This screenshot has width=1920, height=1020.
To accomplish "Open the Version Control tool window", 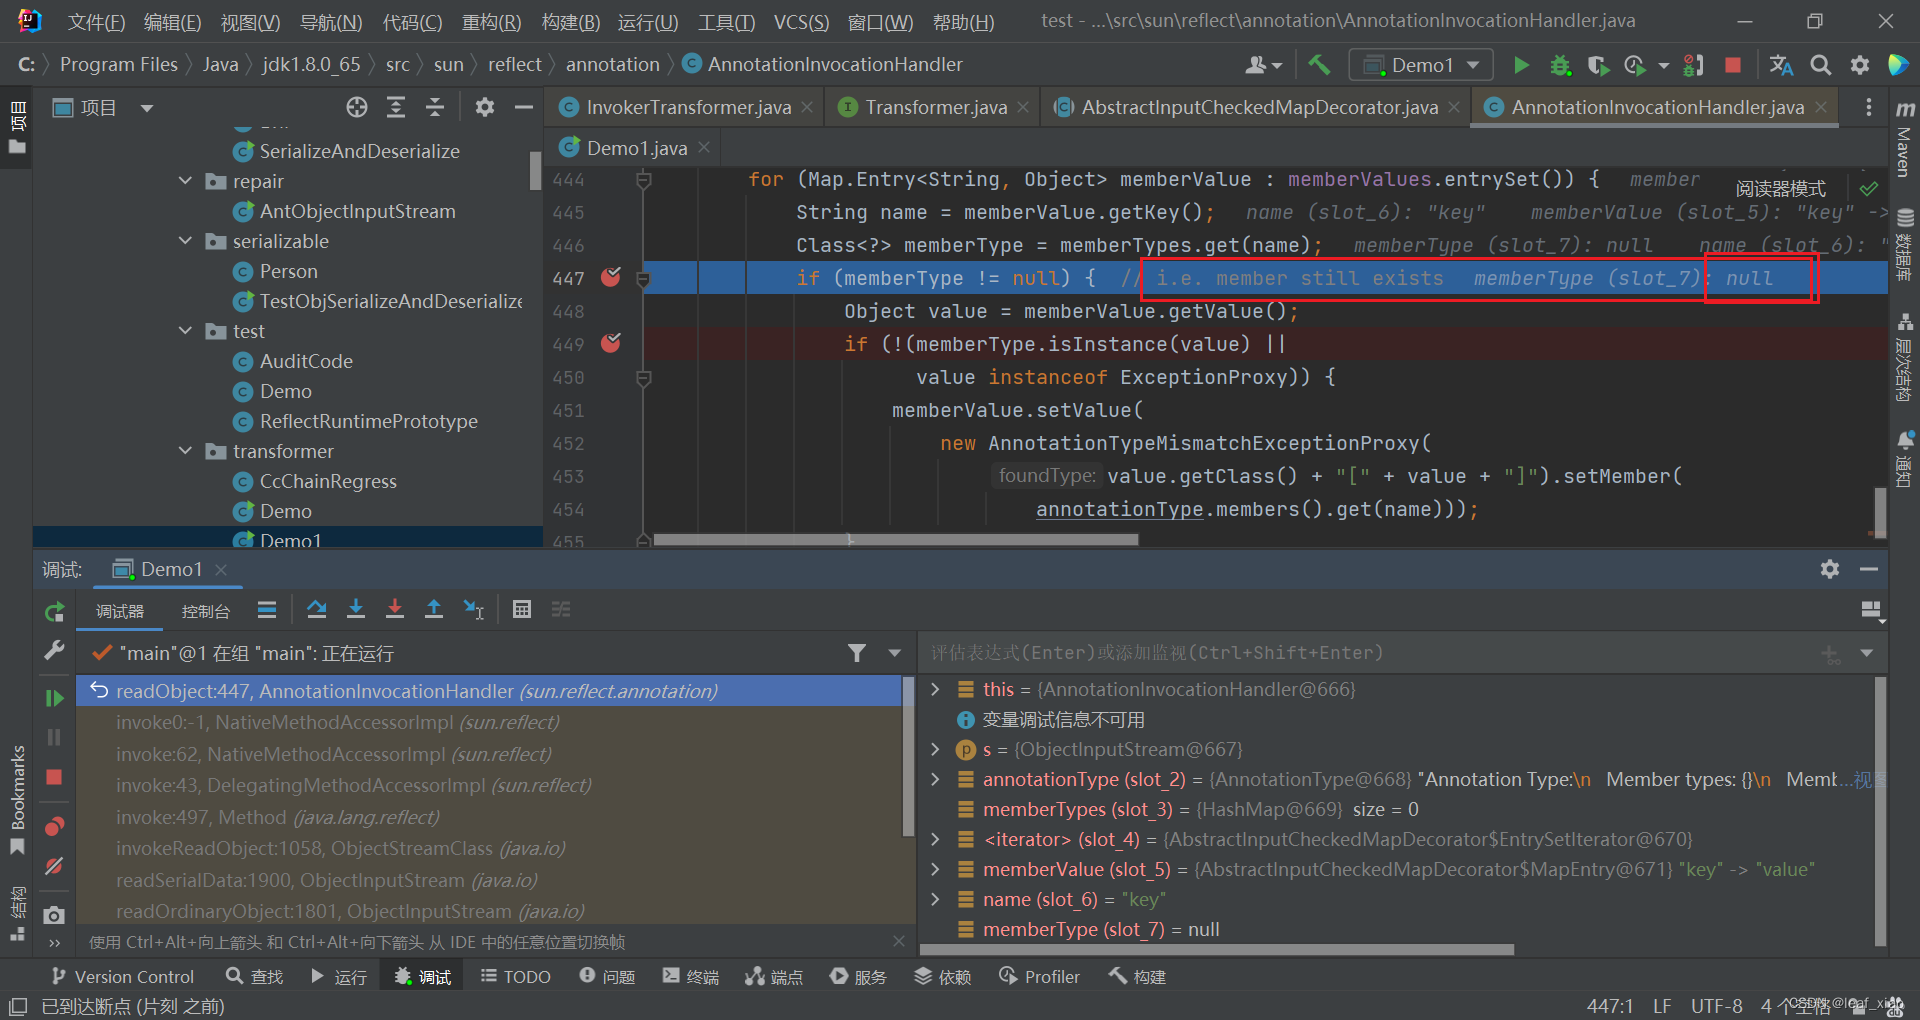I will point(122,976).
